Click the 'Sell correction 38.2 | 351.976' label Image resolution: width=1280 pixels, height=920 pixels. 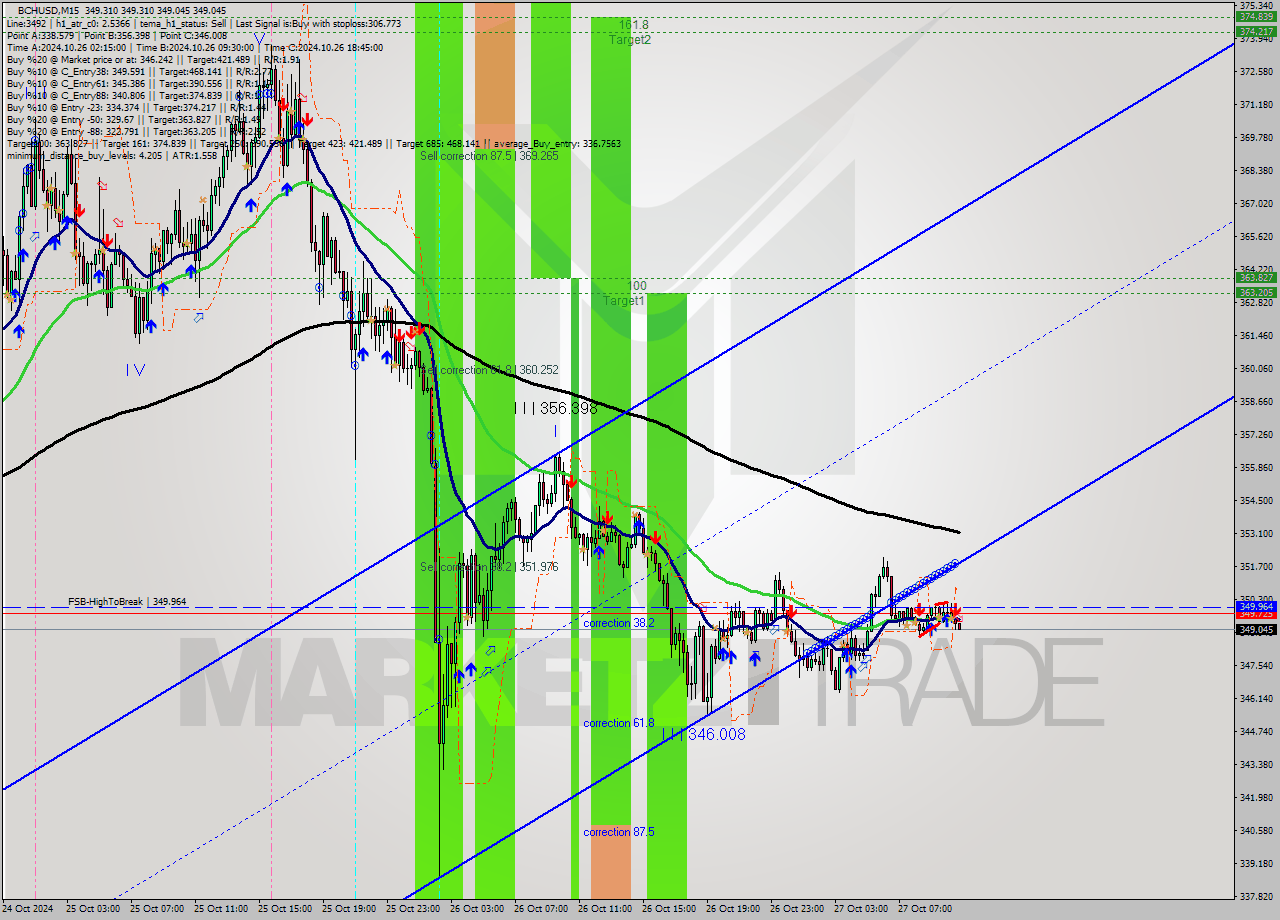pos(489,567)
